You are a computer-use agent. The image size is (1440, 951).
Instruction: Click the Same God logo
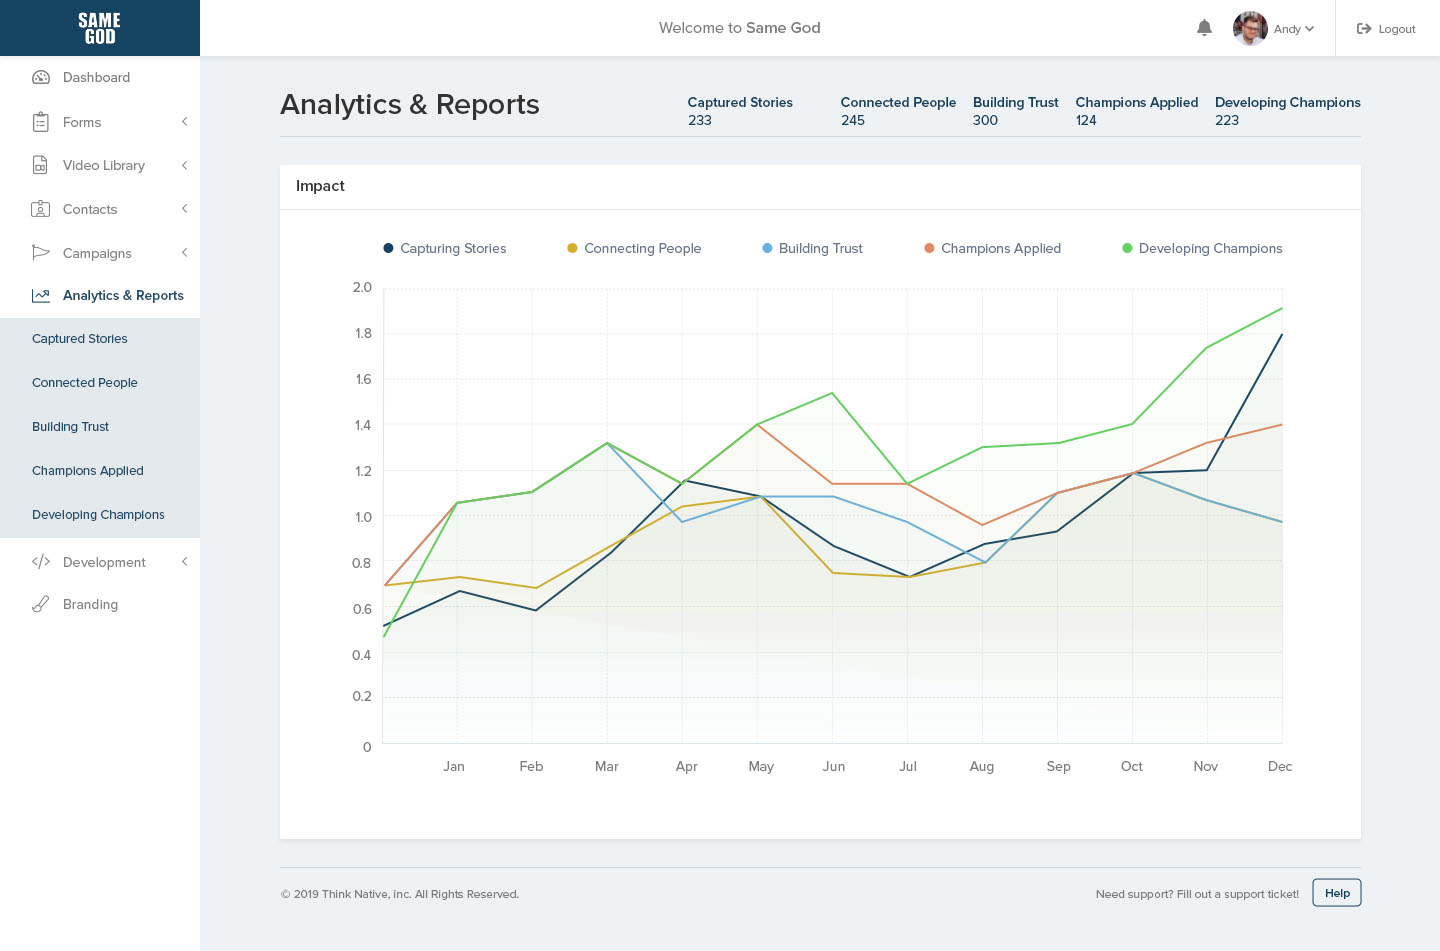click(100, 28)
